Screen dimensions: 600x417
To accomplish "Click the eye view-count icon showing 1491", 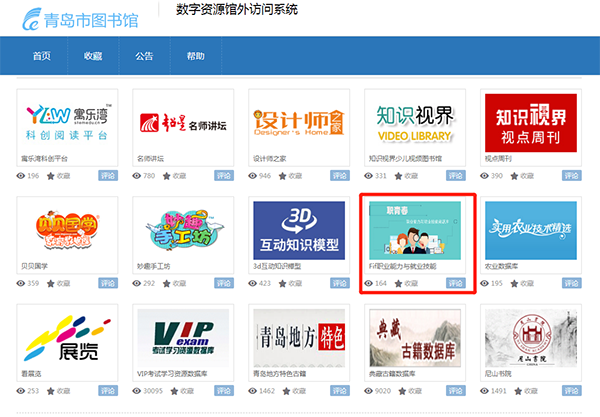I will pyautogui.click(x=484, y=391).
